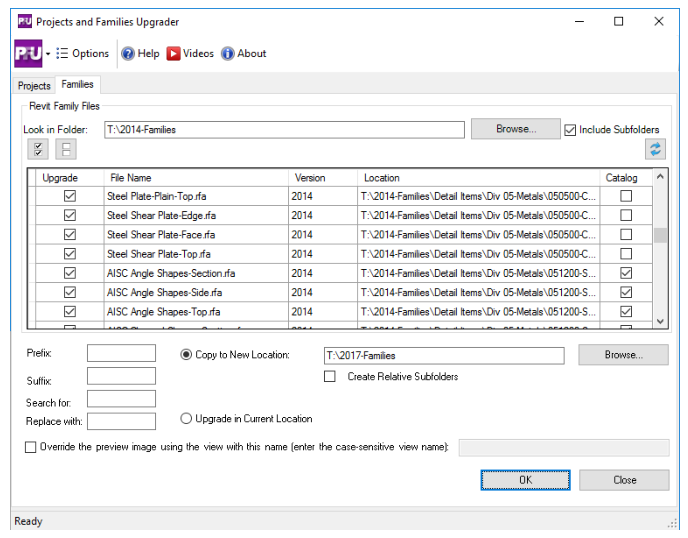Select the Families tab
This screenshot has width=688, height=538.
coord(78,84)
